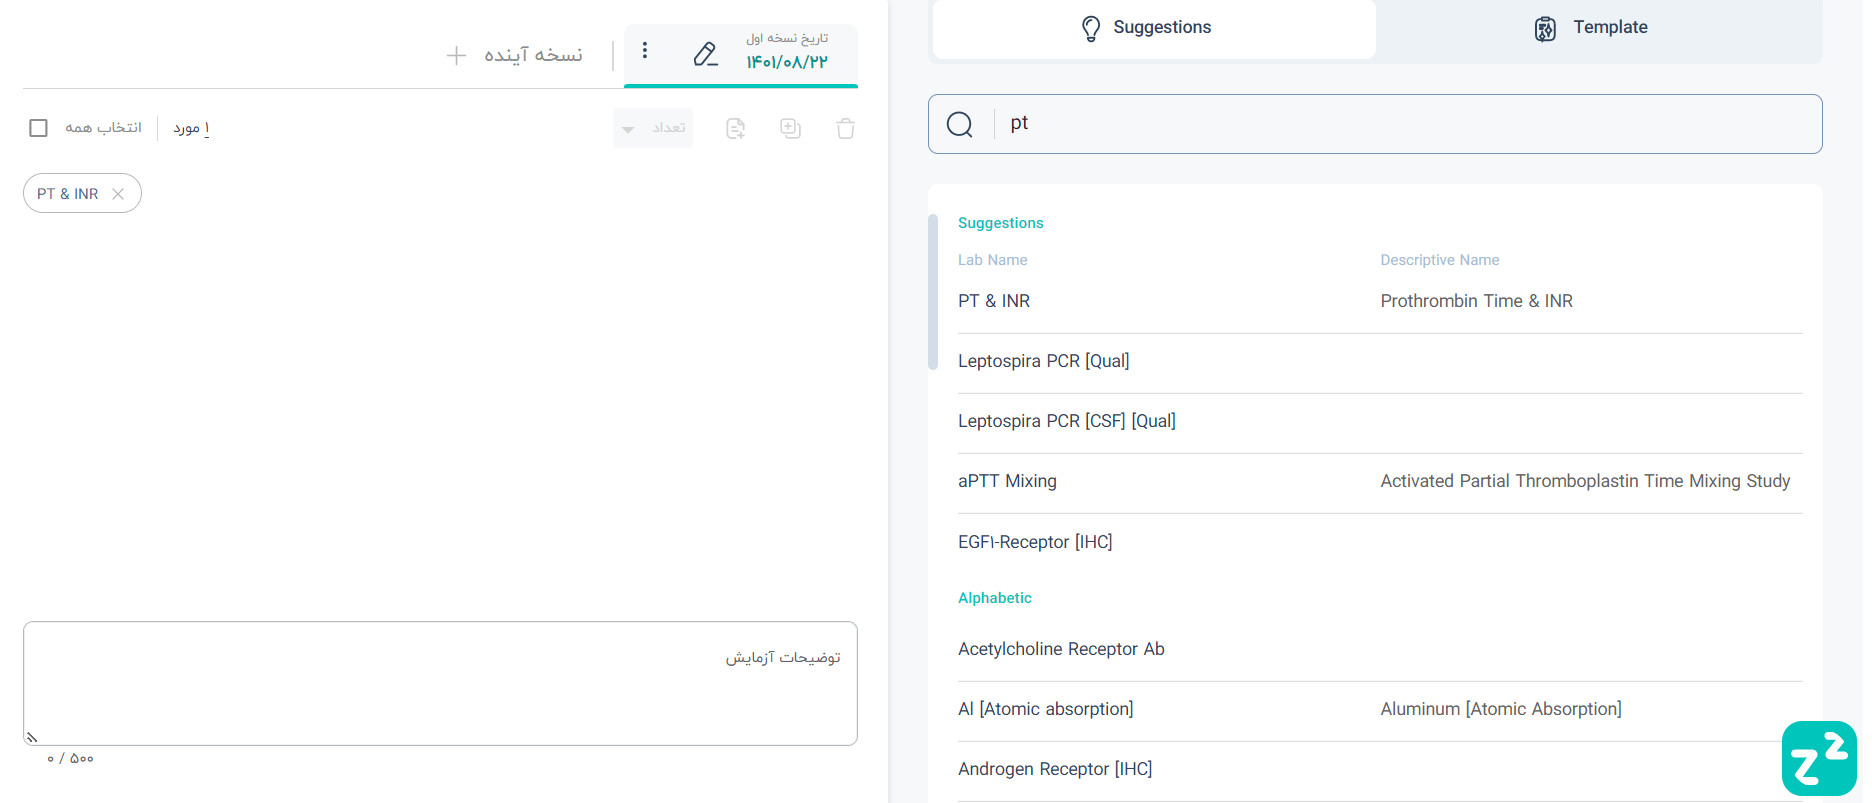
Task: Click the search magnifier icon
Action: point(960,124)
